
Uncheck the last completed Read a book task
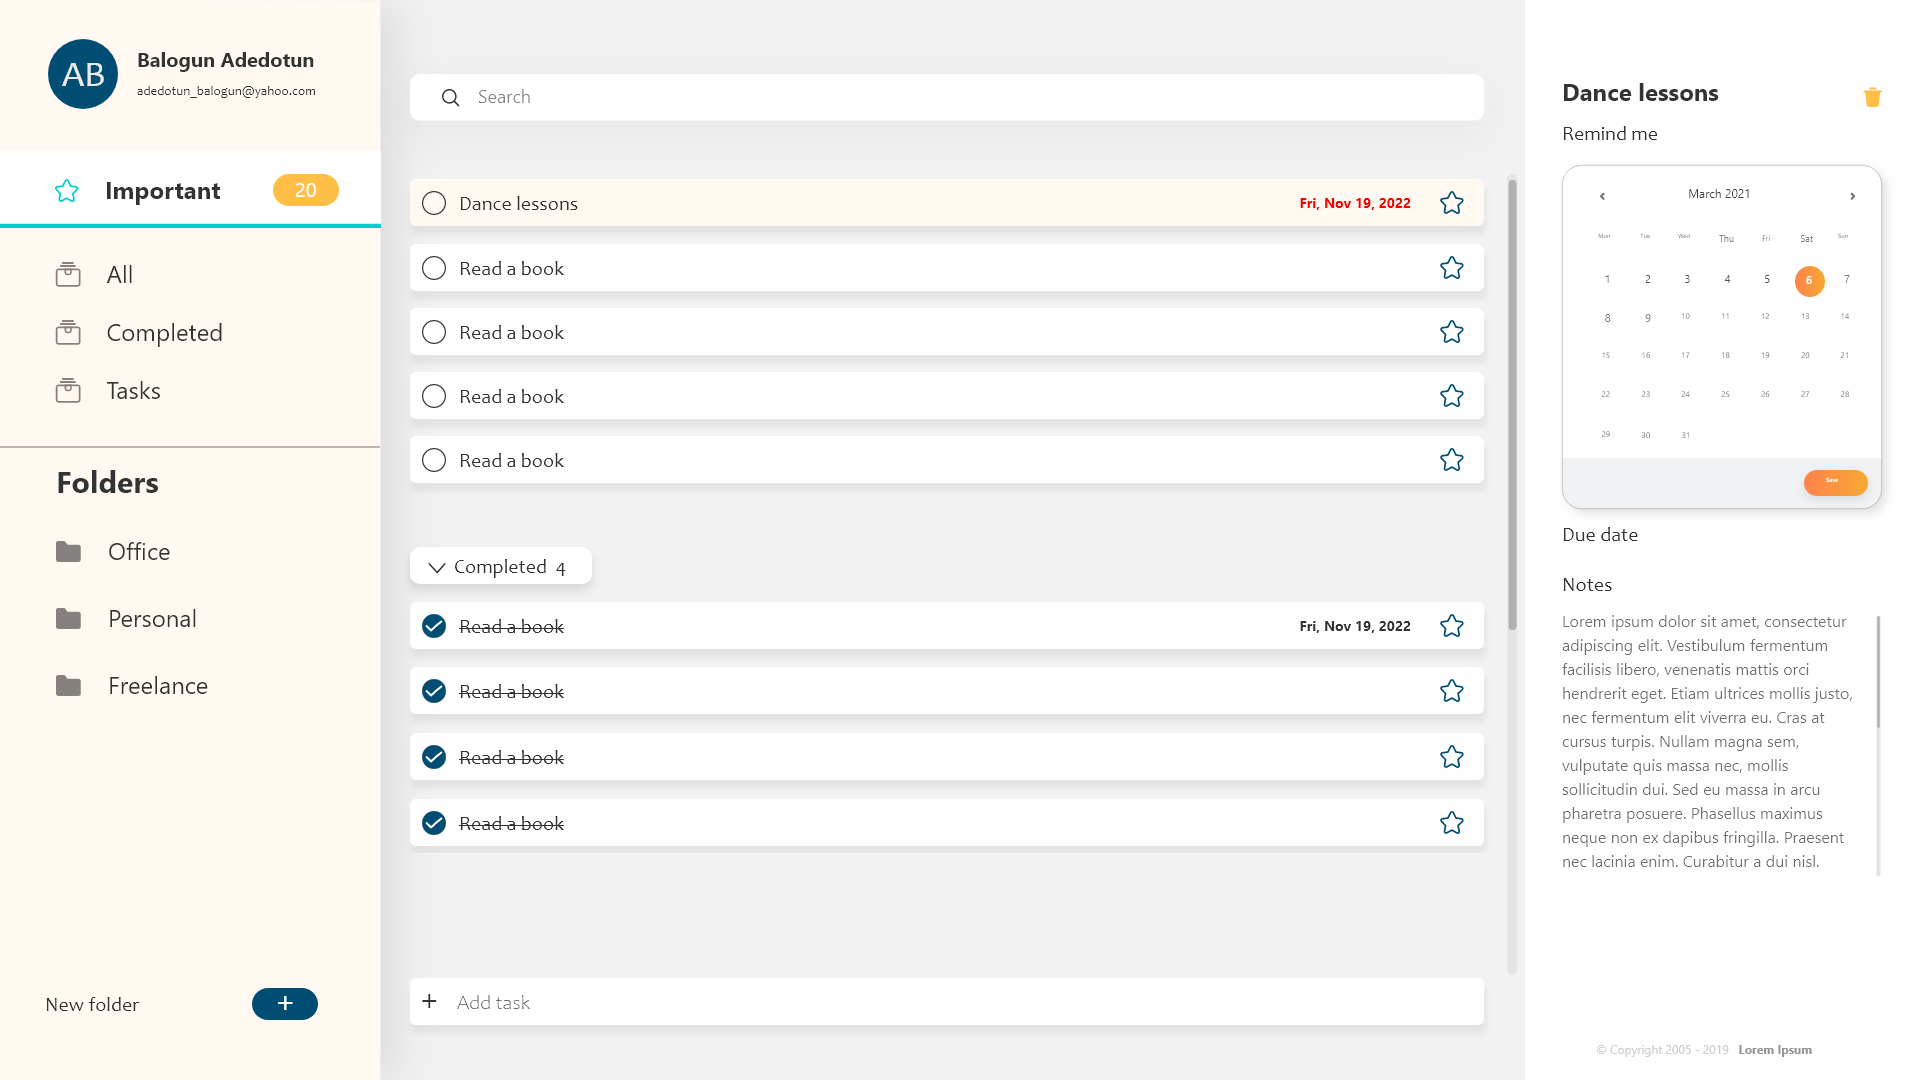click(434, 823)
